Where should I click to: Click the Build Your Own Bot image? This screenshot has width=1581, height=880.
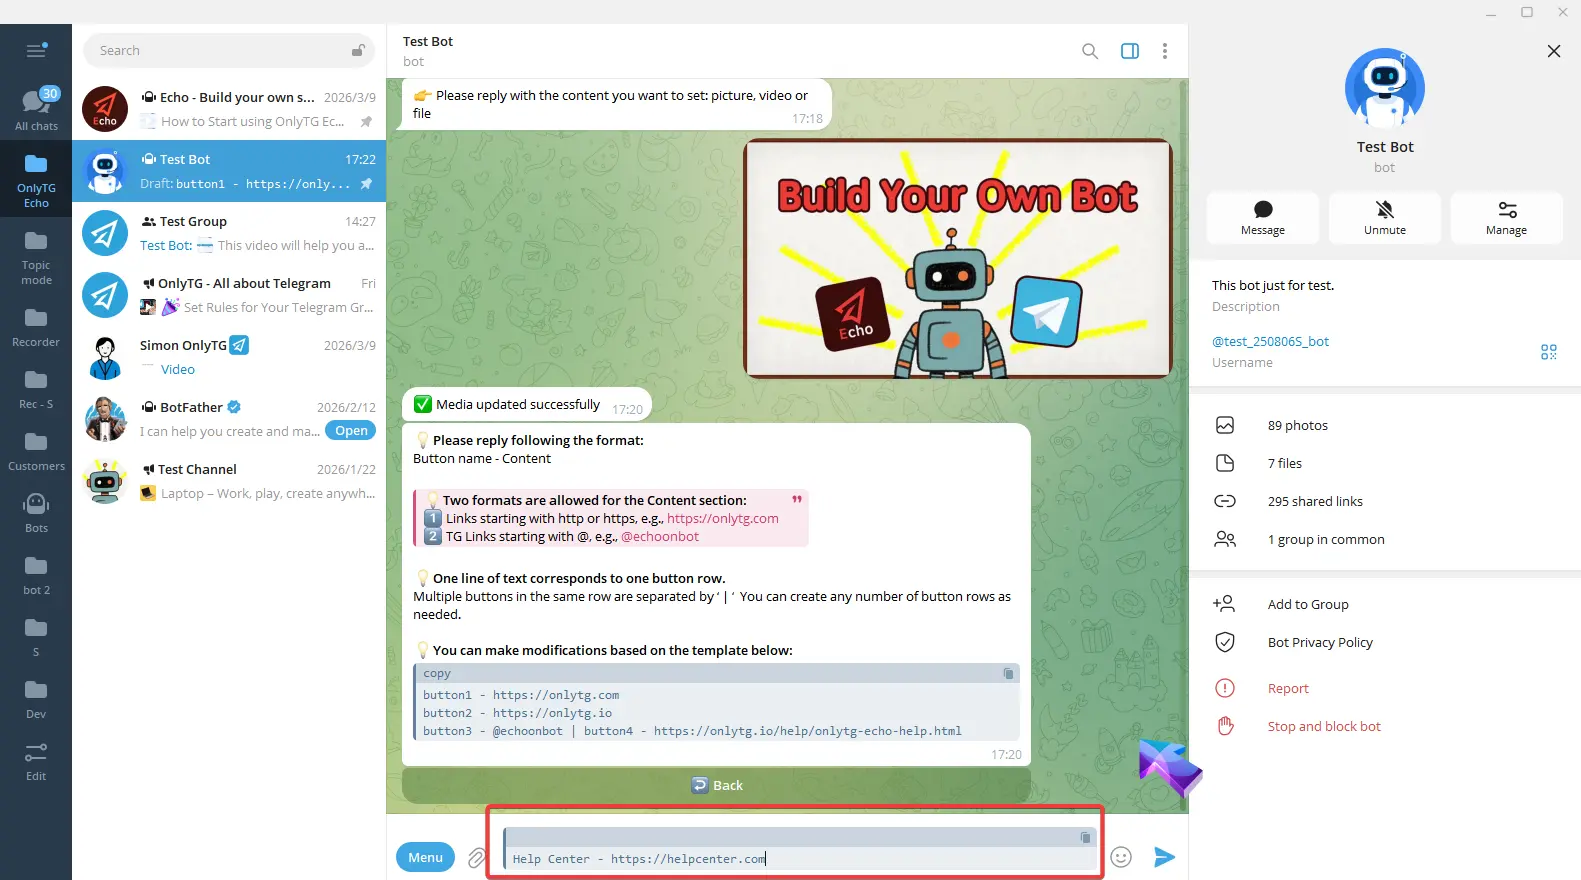pyautogui.click(x=957, y=259)
